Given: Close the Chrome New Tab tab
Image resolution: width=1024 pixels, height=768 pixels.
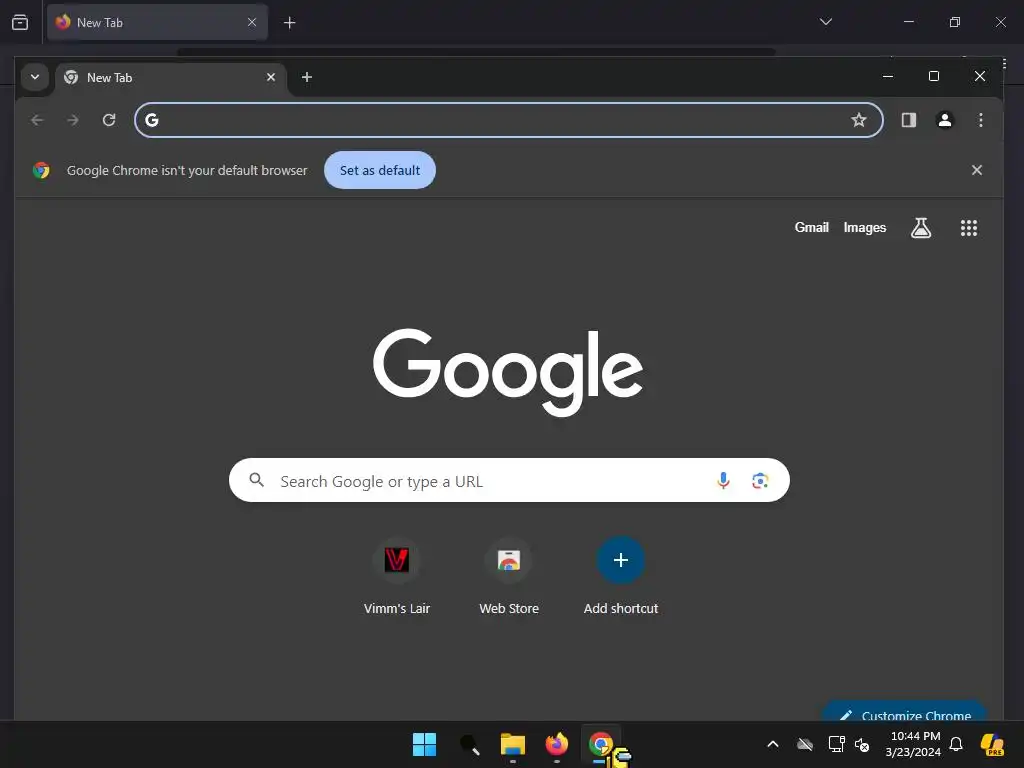Looking at the screenshot, I should pos(271,77).
